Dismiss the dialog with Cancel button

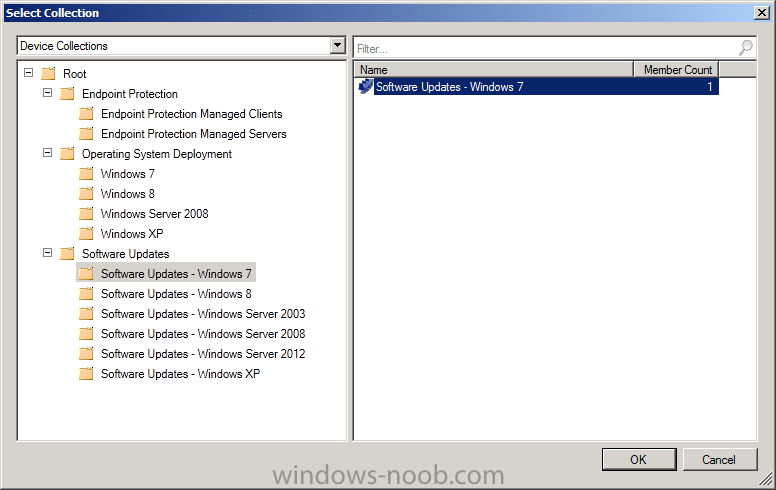pyautogui.click(x=720, y=459)
